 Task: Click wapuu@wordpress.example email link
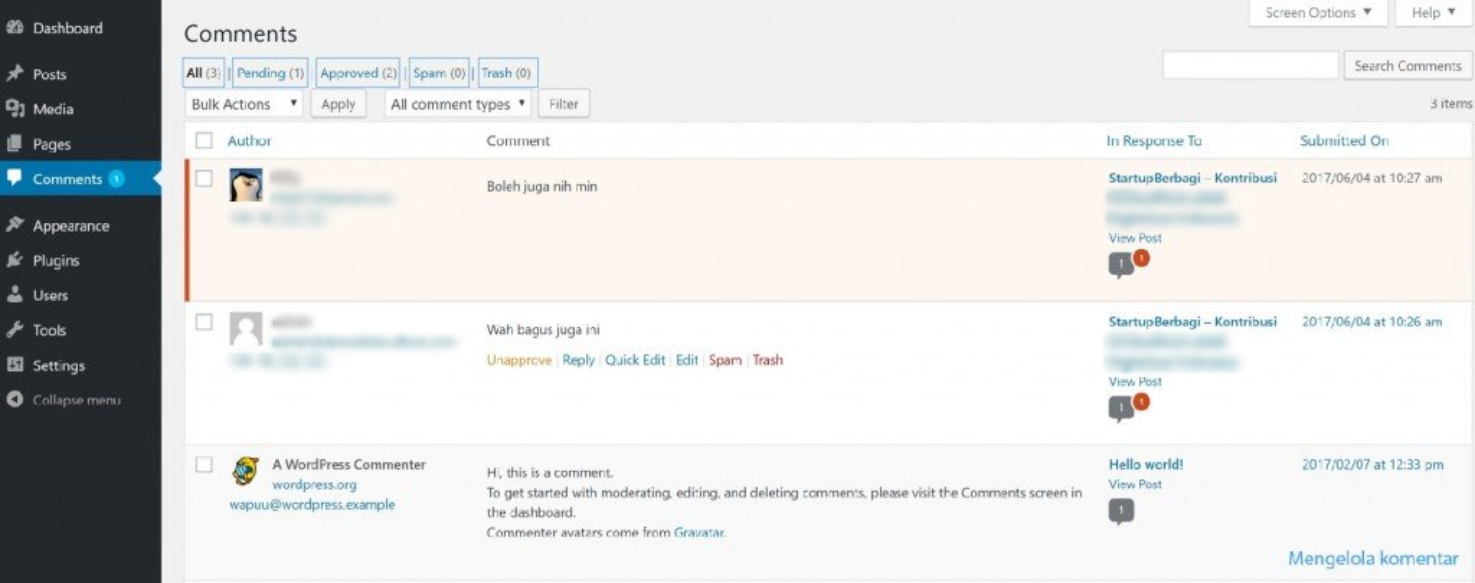(312, 504)
